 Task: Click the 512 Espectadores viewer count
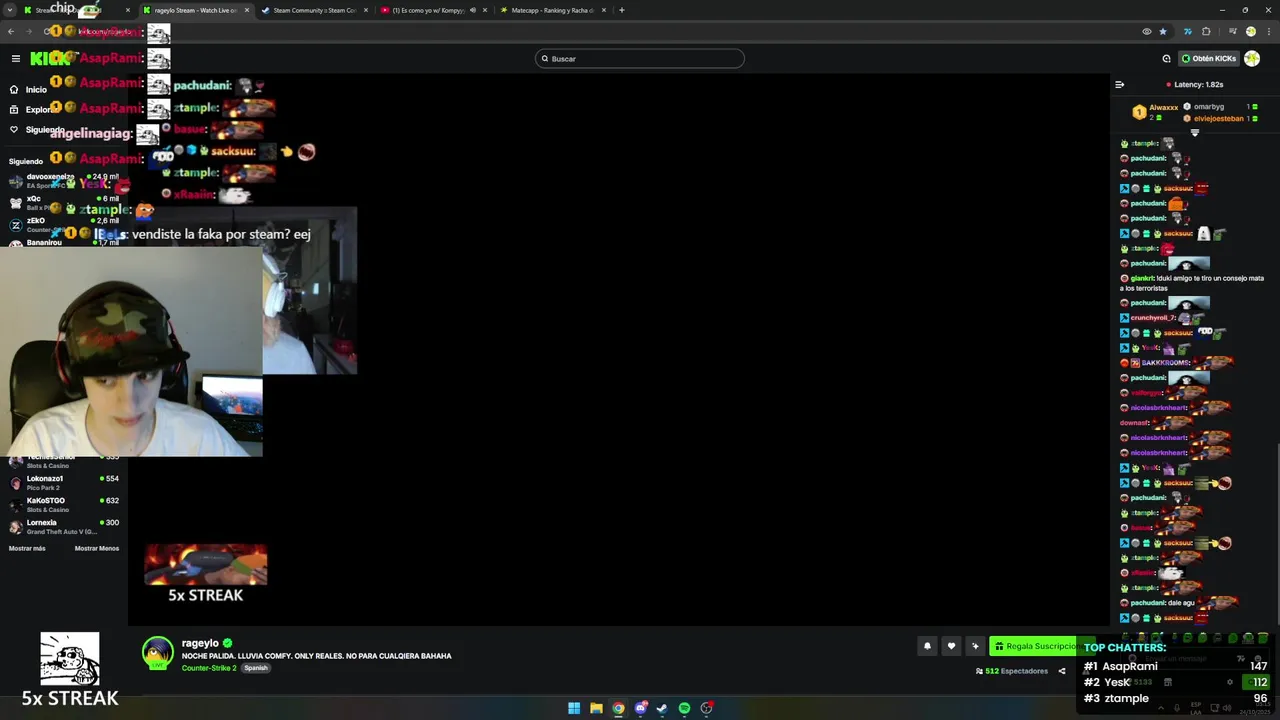click(x=1012, y=671)
